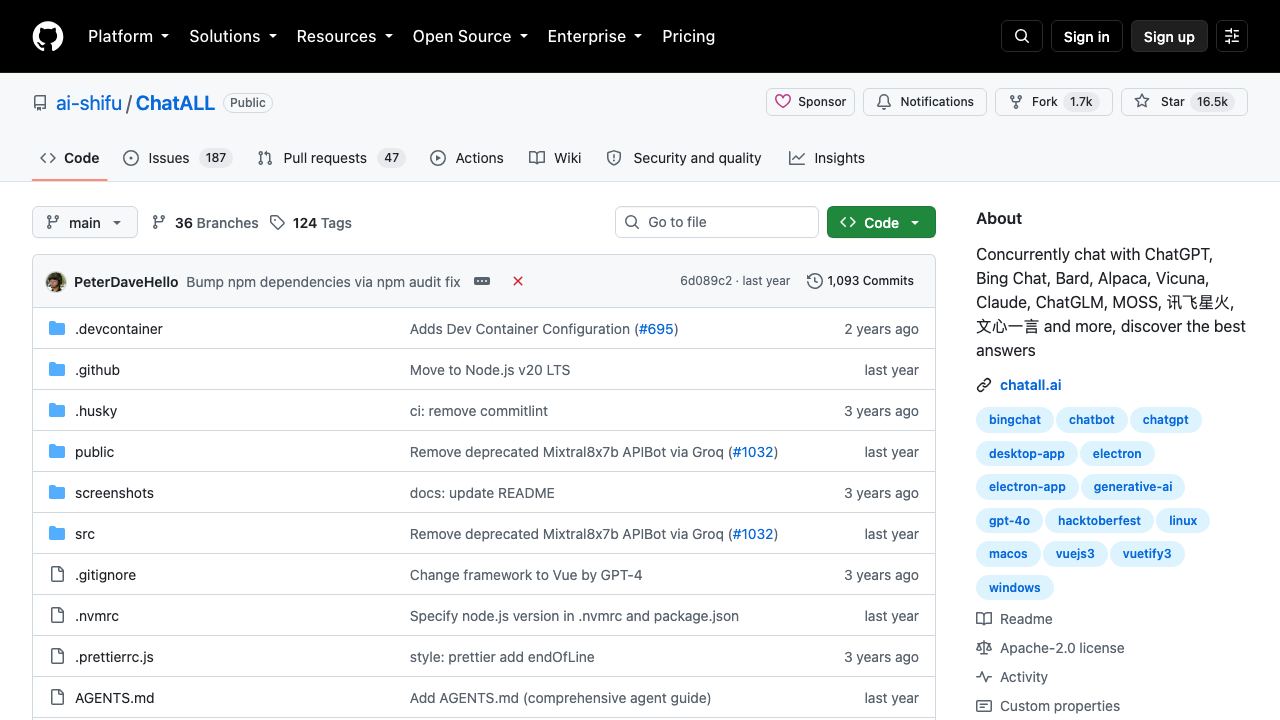The width and height of the screenshot is (1280, 720).
Task: Switch to the Issues tab
Action: tap(177, 158)
